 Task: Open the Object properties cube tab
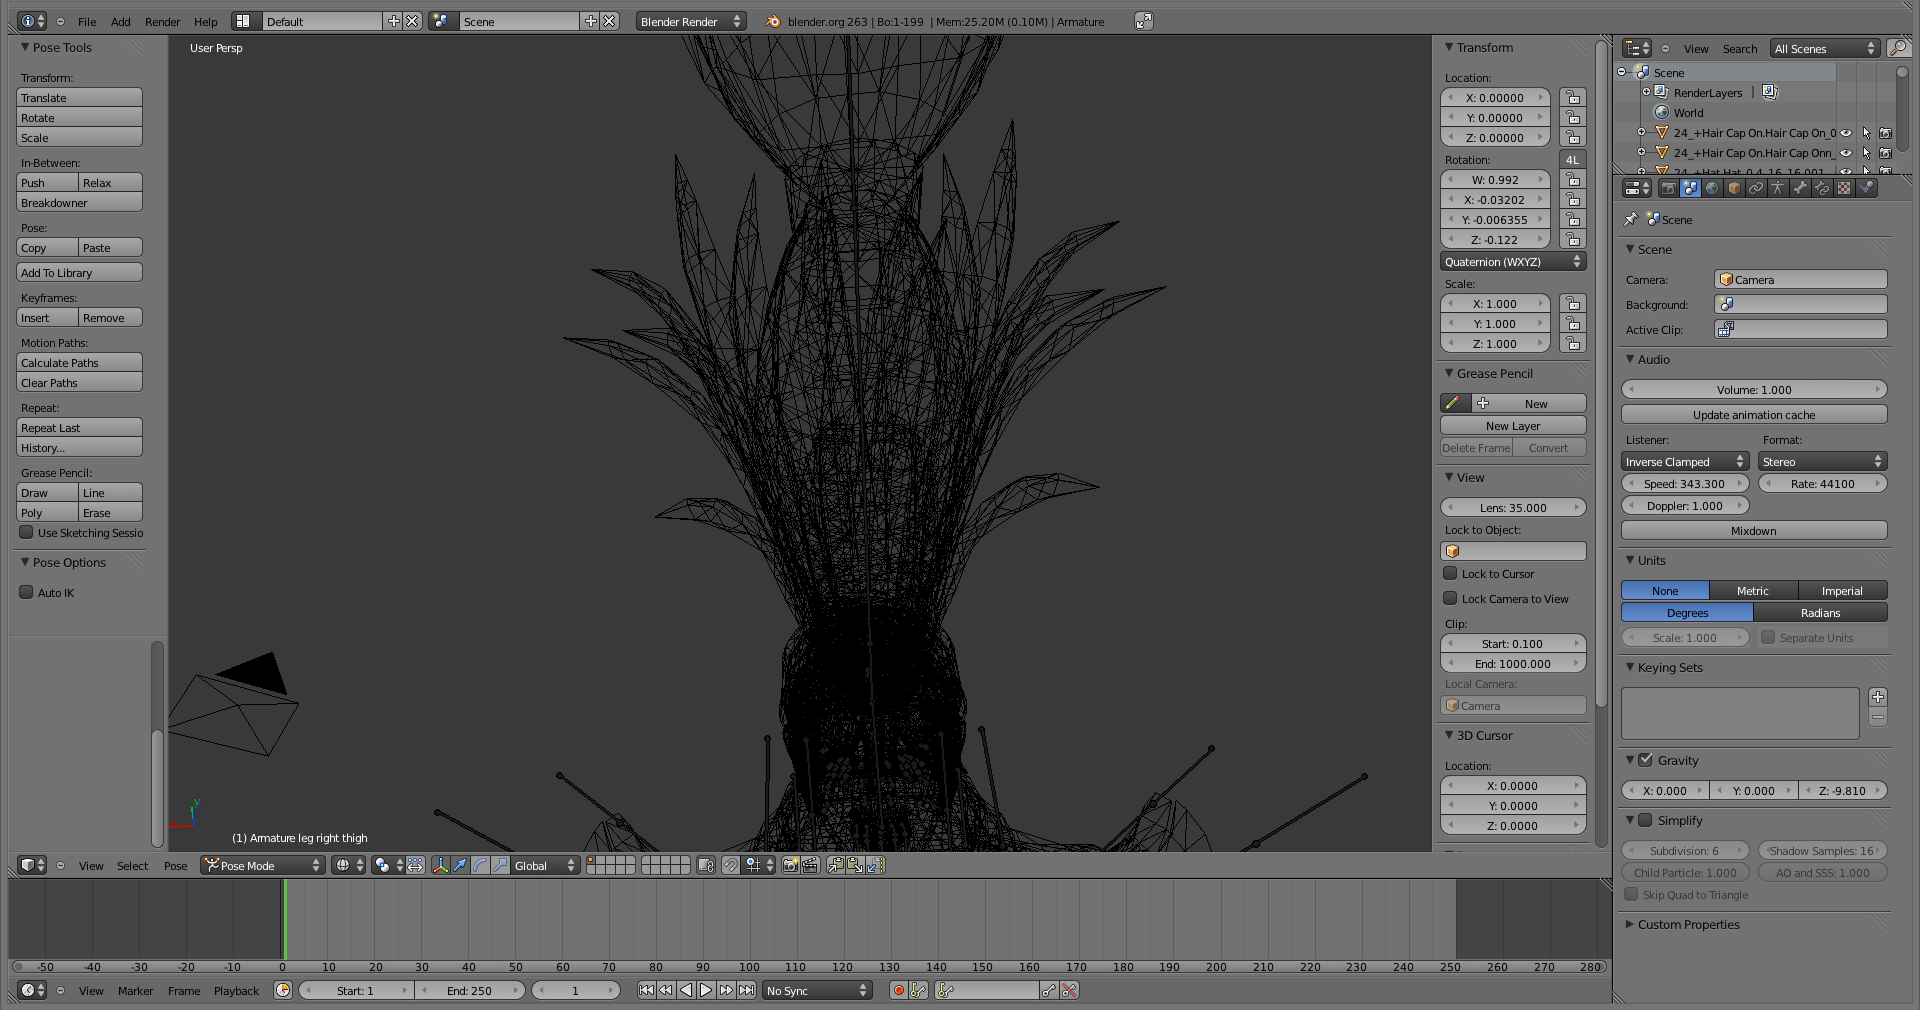tap(1734, 188)
